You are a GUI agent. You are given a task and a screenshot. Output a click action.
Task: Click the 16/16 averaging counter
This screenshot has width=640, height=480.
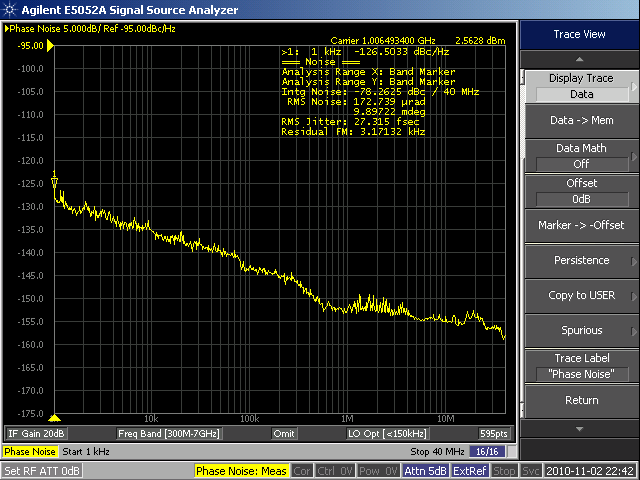point(487,452)
